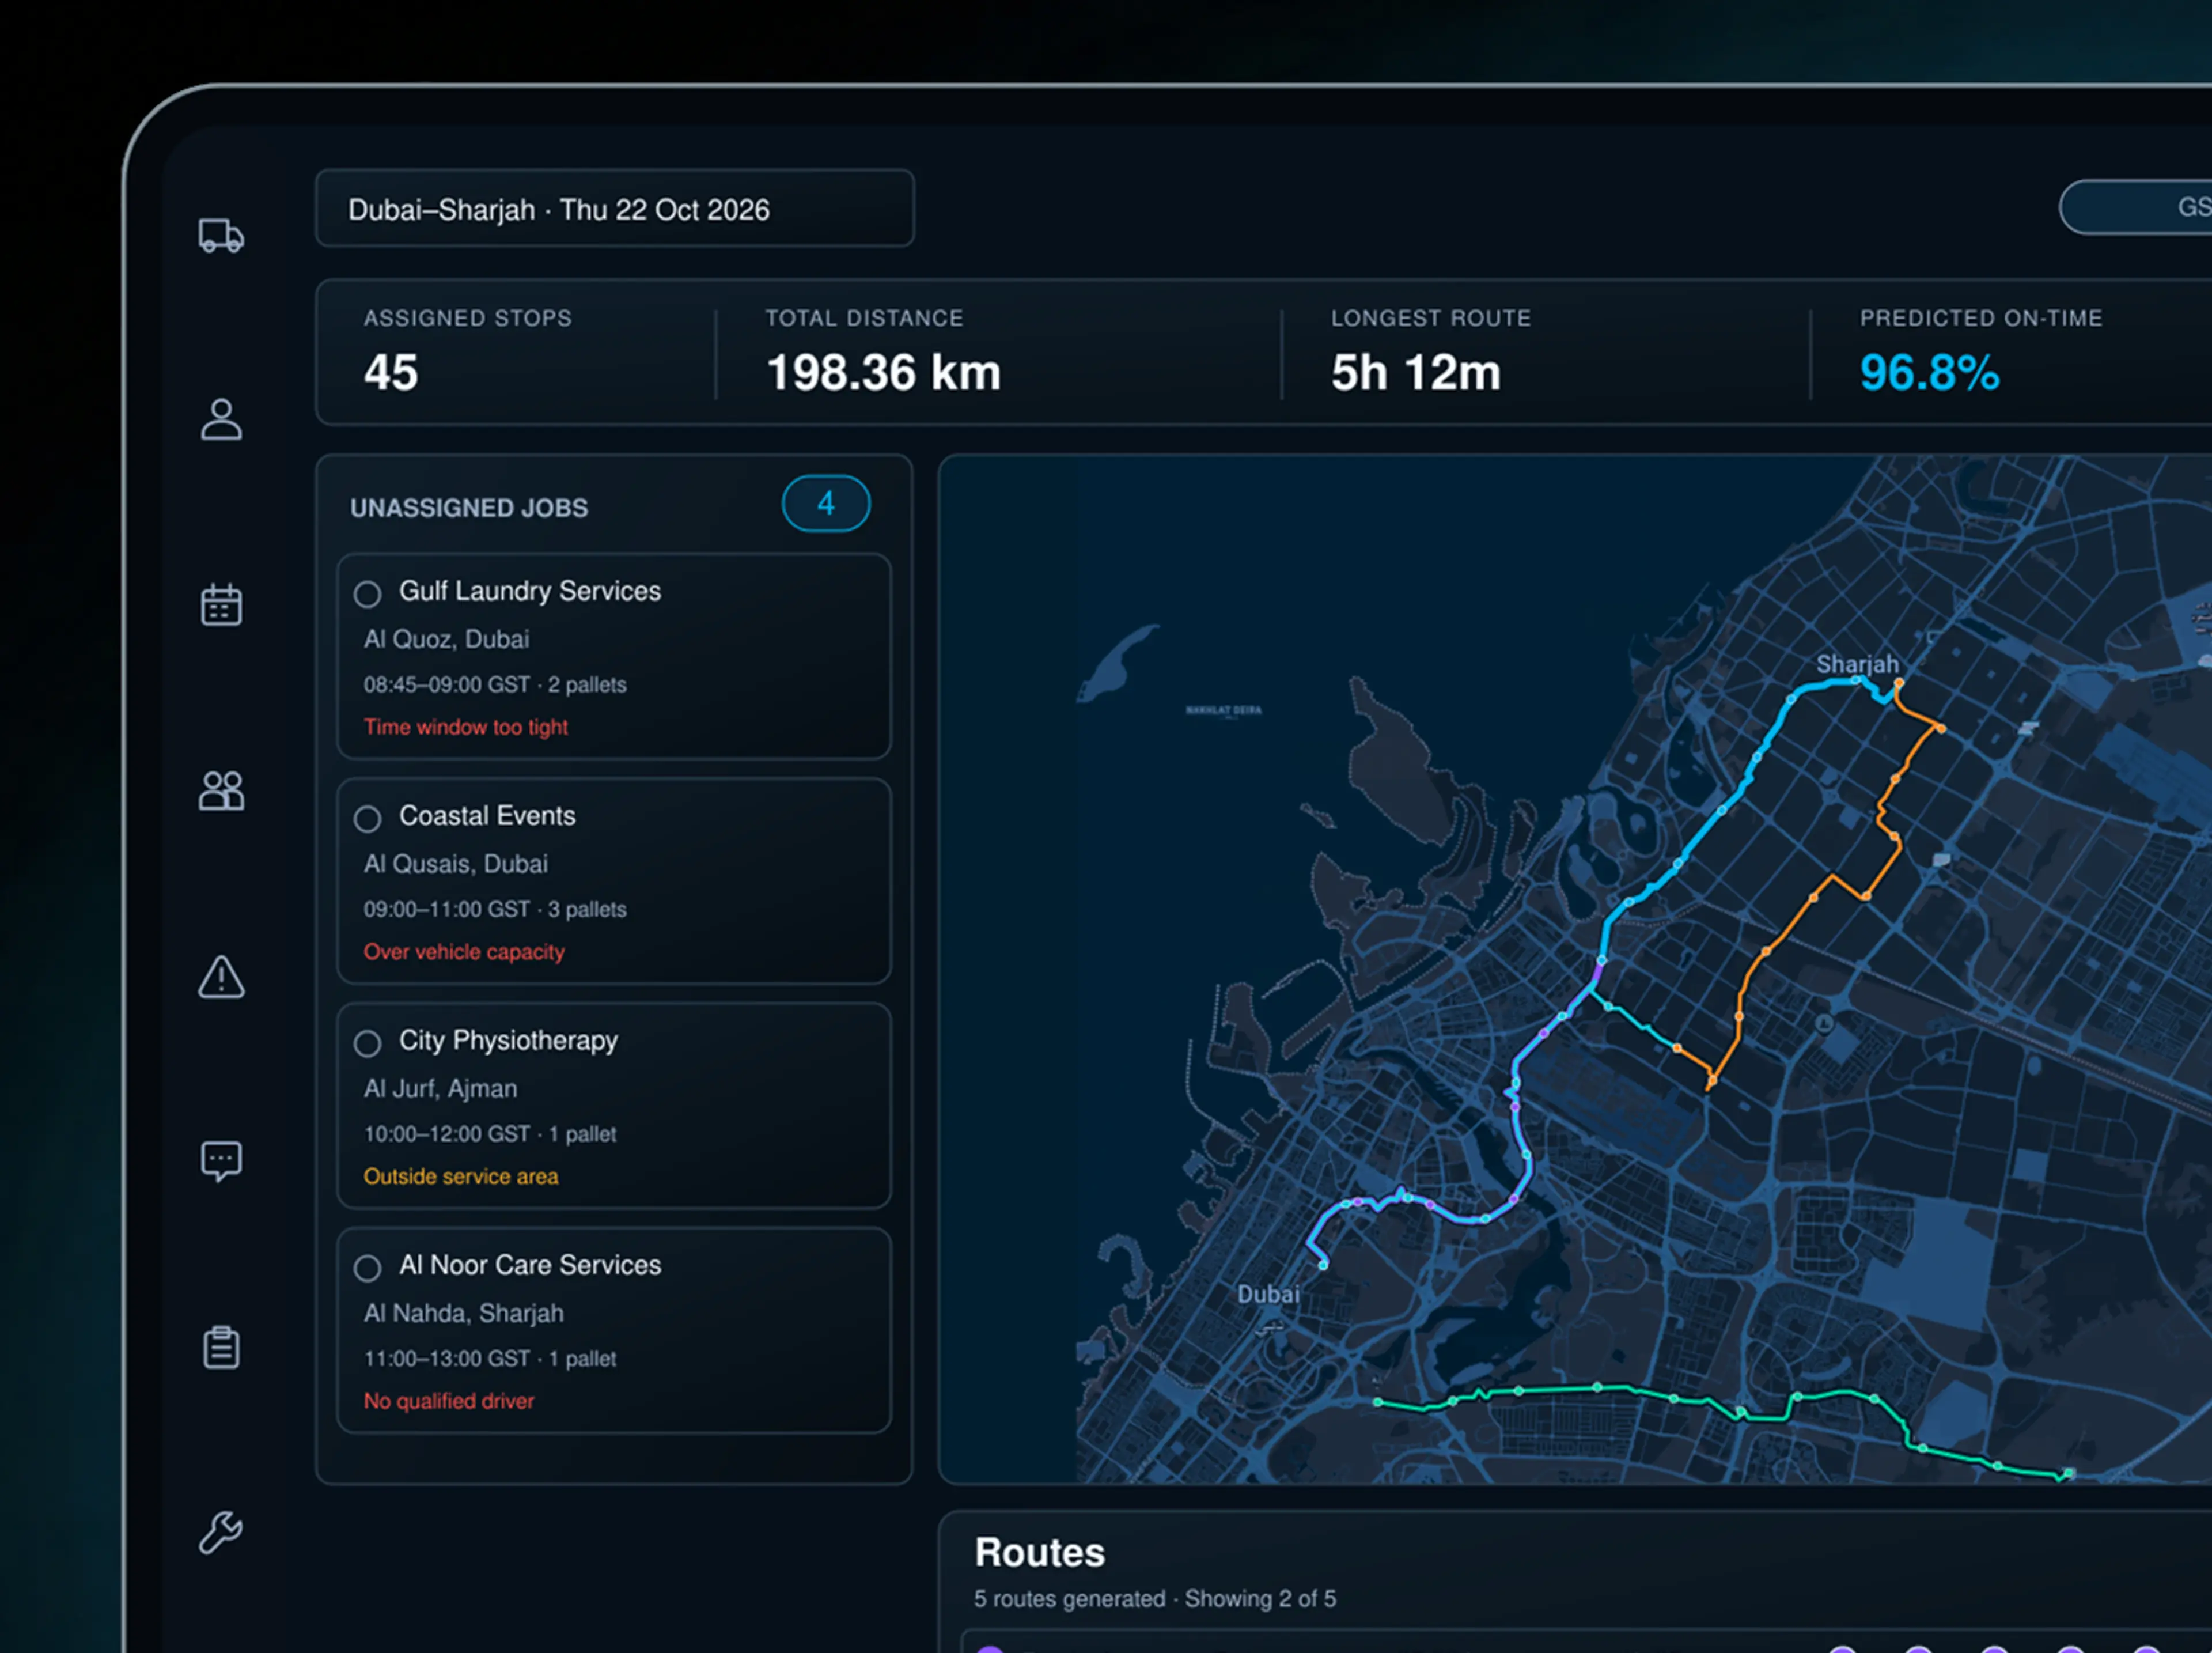This screenshot has width=2212, height=1653.
Task: Click the Time window too tight warning
Action: coord(465,727)
